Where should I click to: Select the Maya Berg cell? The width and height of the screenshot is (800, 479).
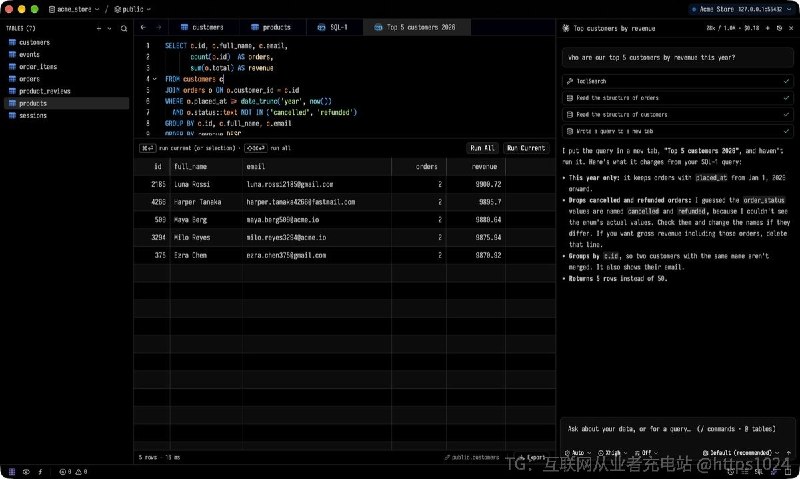(206, 220)
